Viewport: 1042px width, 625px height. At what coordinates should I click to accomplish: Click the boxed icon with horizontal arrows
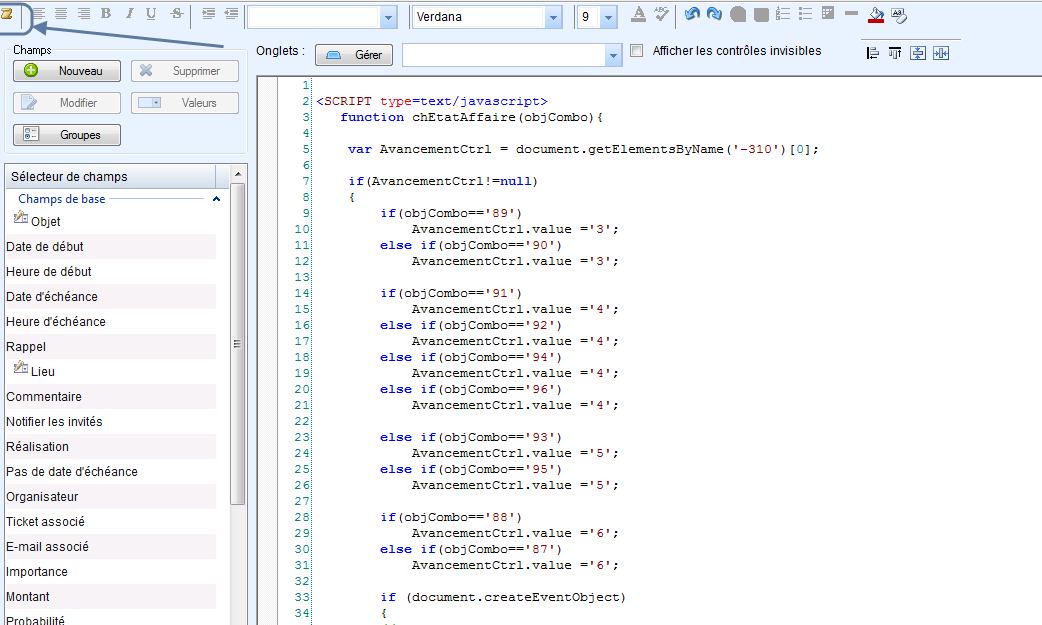click(x=941, y=53)
